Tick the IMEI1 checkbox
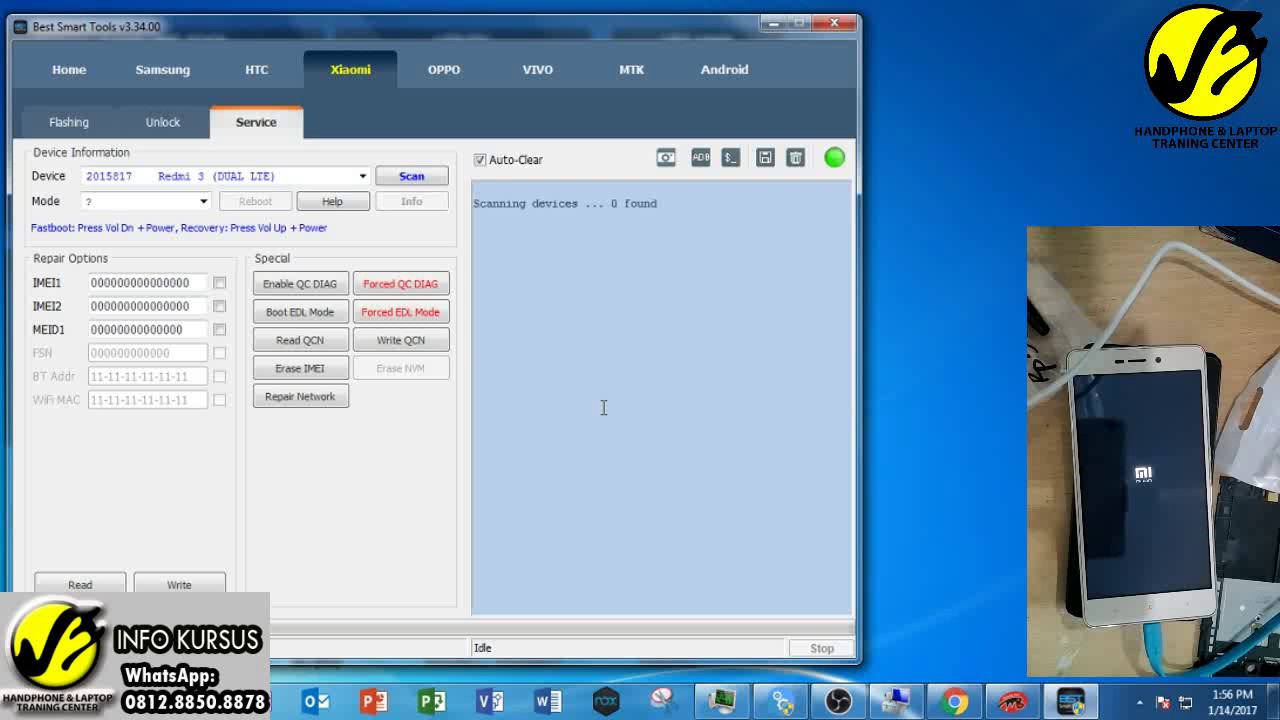 click(219, 283)
